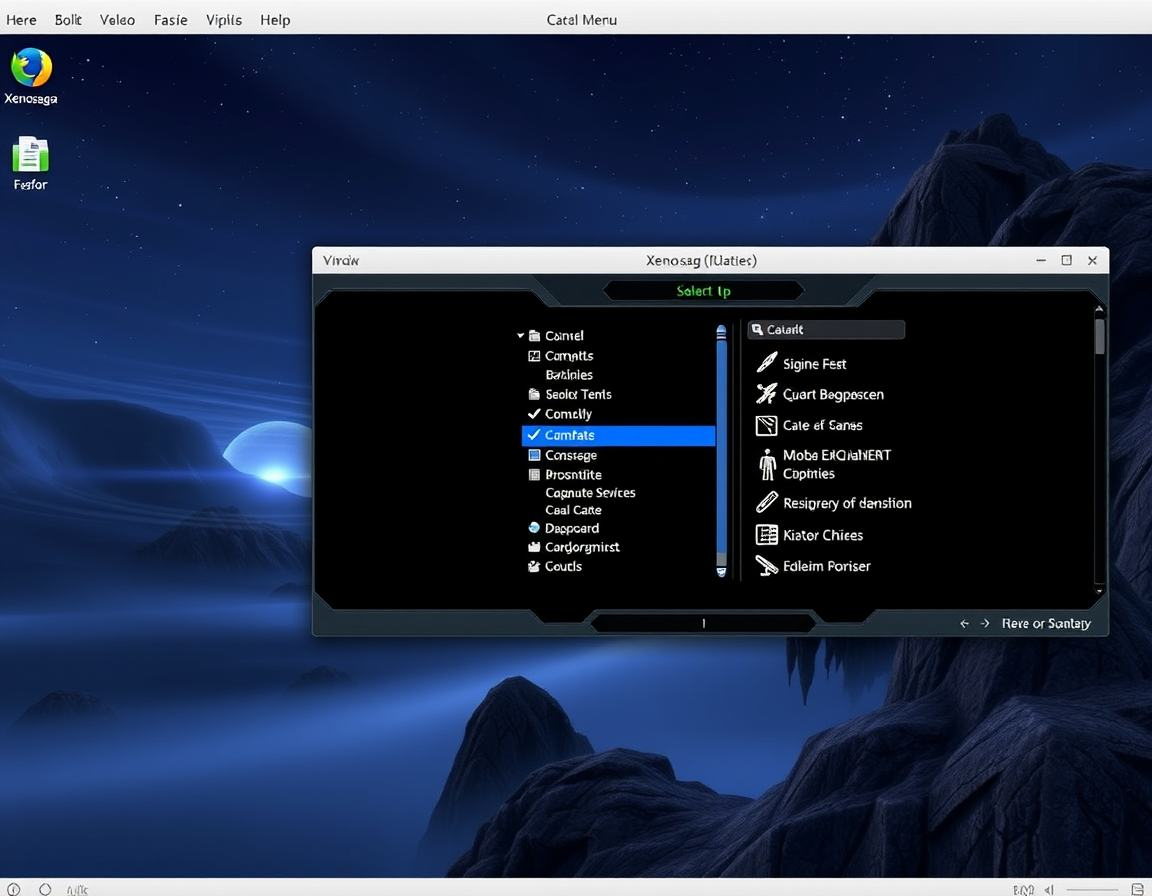Image resolution: width=1152 pixels, height=896 pixels.
Task: Click the globe icon next to Dappcard
Action: point(534,527)
